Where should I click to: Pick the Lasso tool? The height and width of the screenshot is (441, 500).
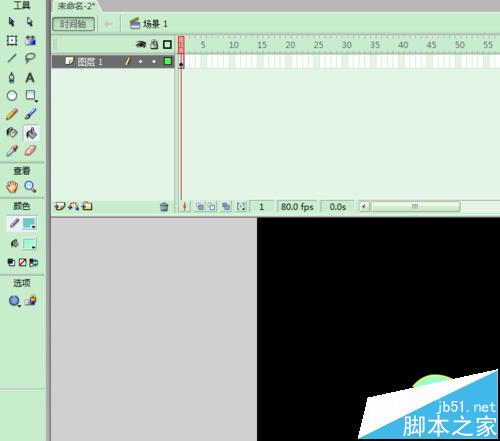(30, 58)
